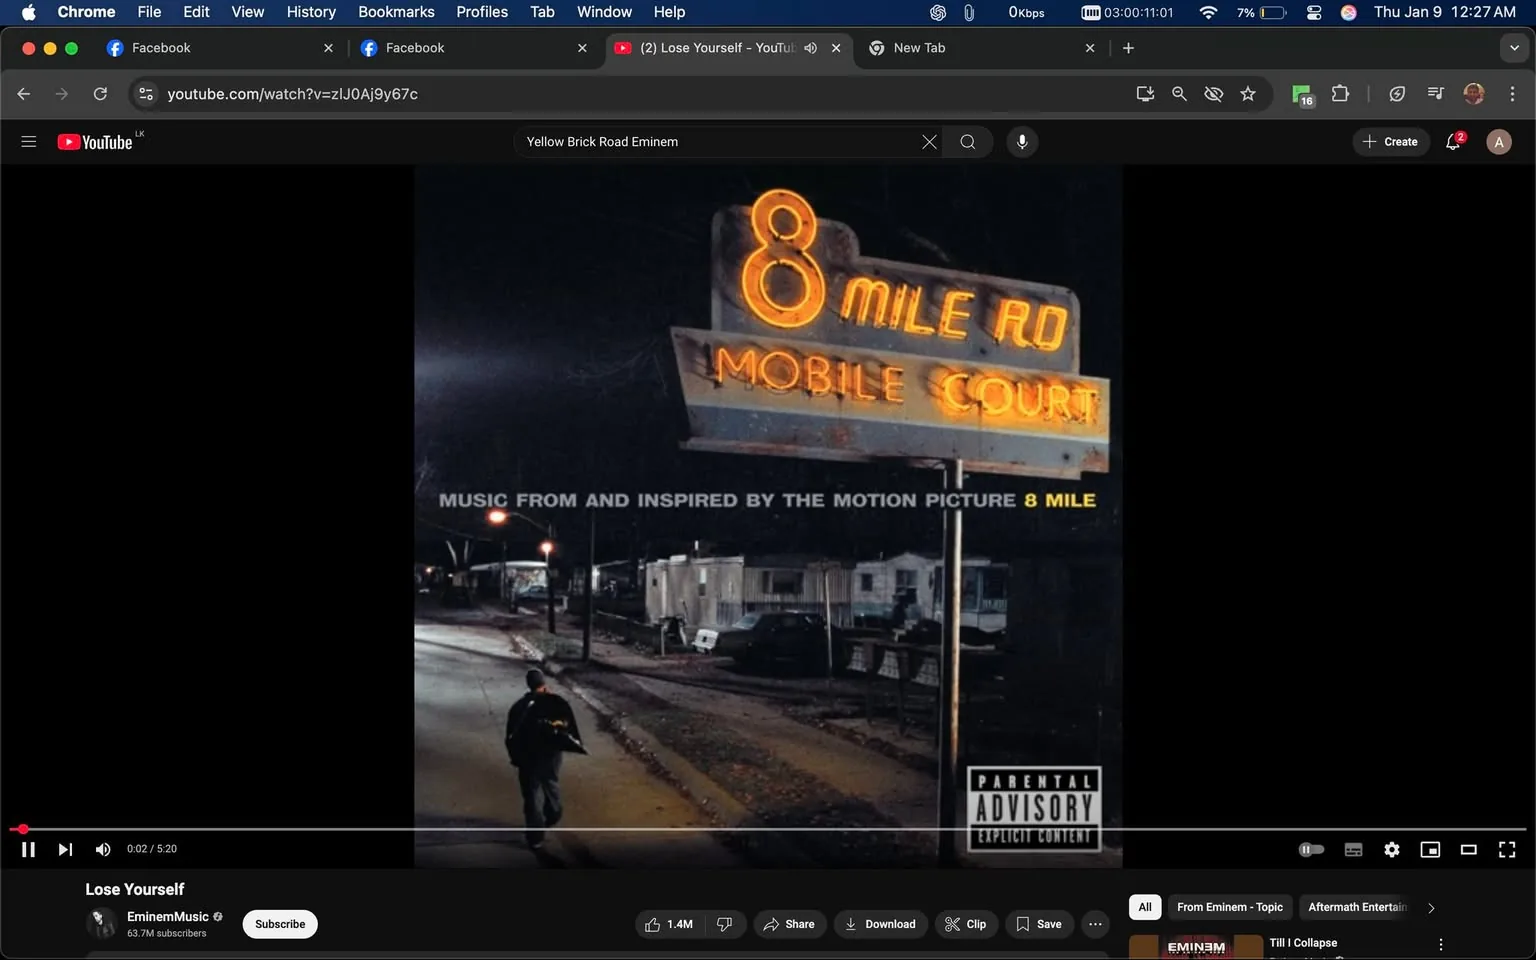Enable subtitles with the CC icon

pos(1353,849)
